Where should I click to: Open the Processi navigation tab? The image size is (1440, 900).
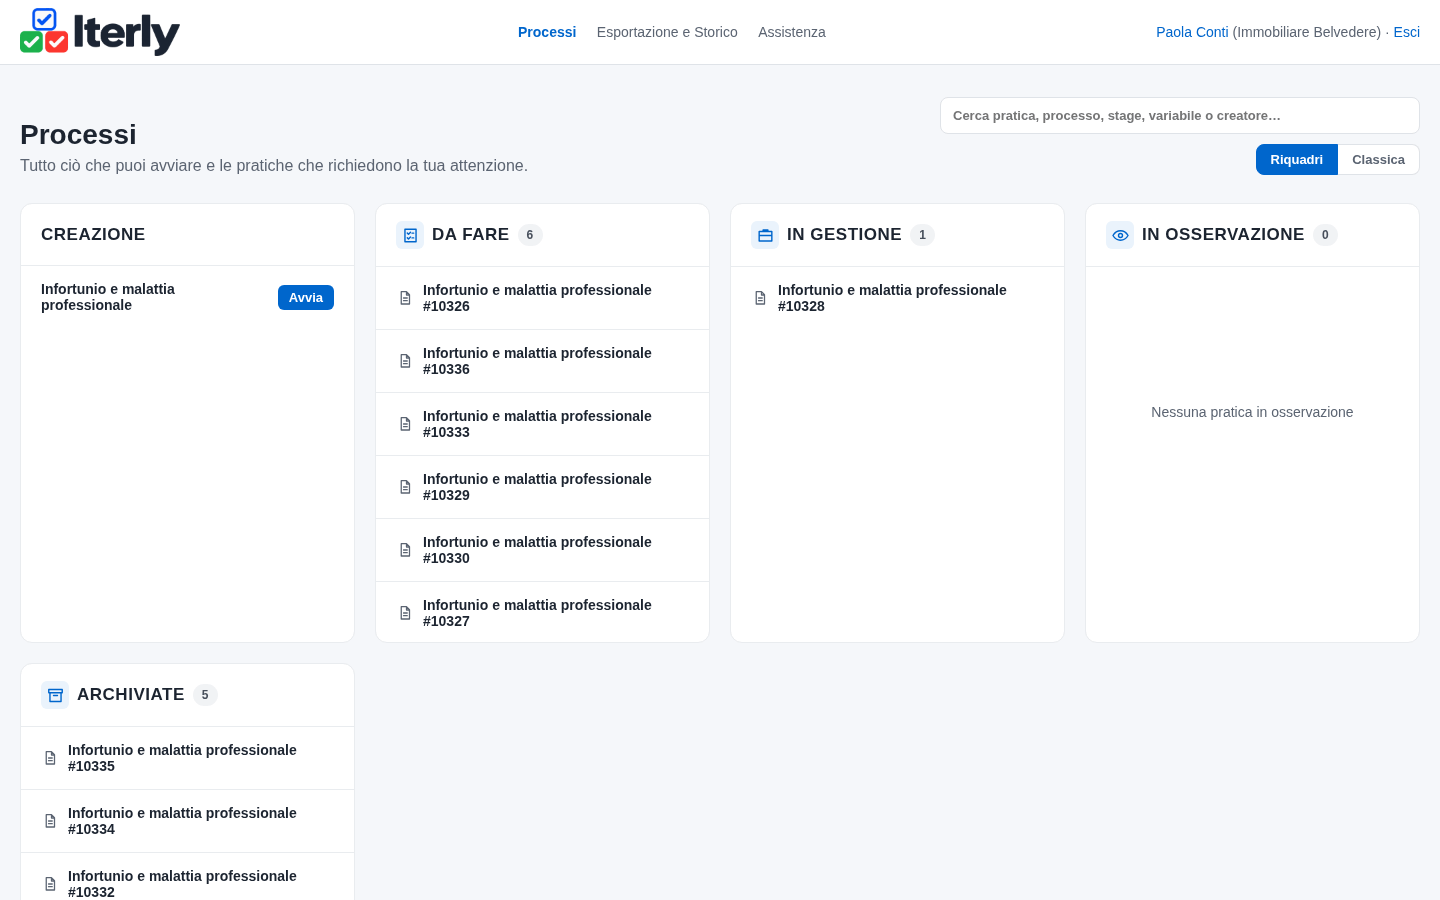(547, 32)
